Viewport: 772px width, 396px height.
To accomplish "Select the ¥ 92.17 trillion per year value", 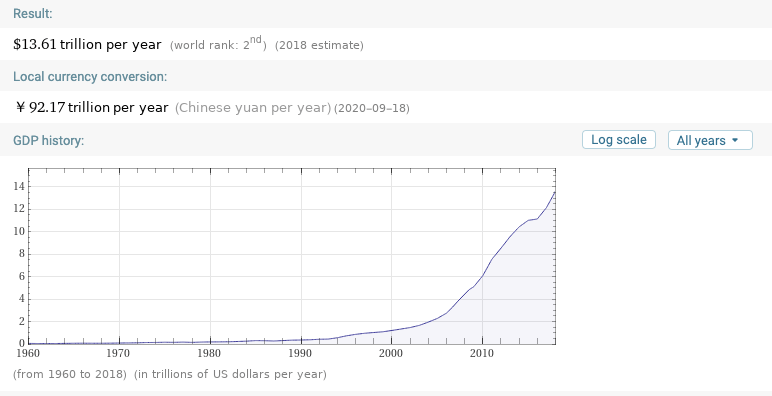I will 92,107.
